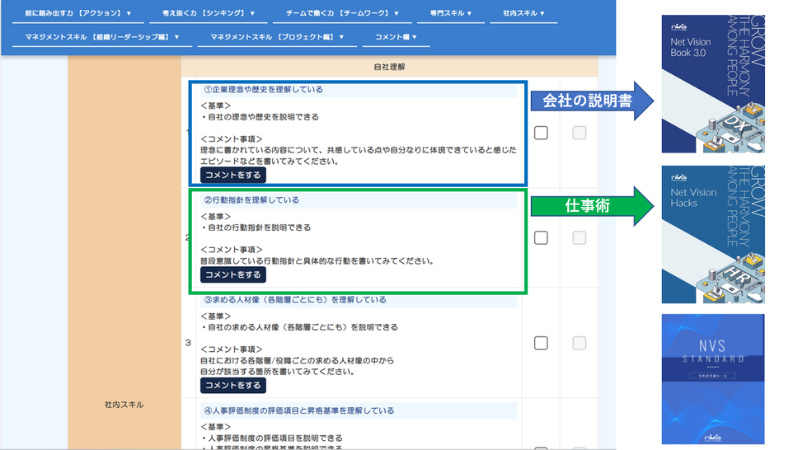
Task: Select the heading ①企業理念や歴史を理解している
Action: point(263,89)
